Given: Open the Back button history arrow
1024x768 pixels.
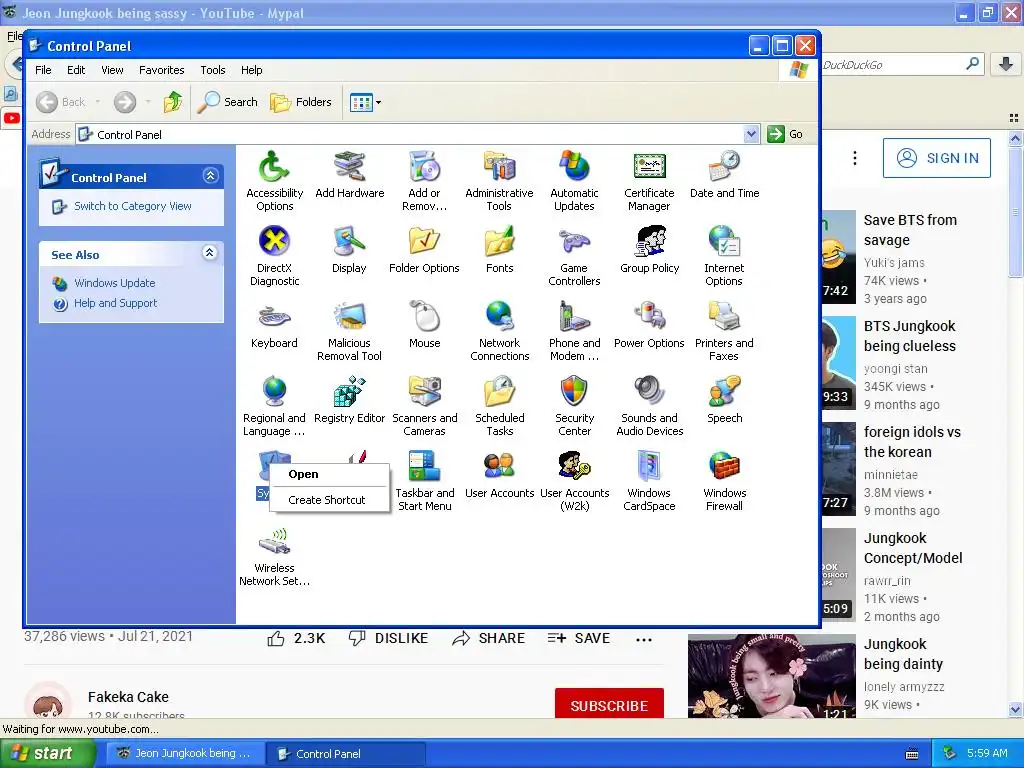Looking at the screenshot, I should coord(97,102).
